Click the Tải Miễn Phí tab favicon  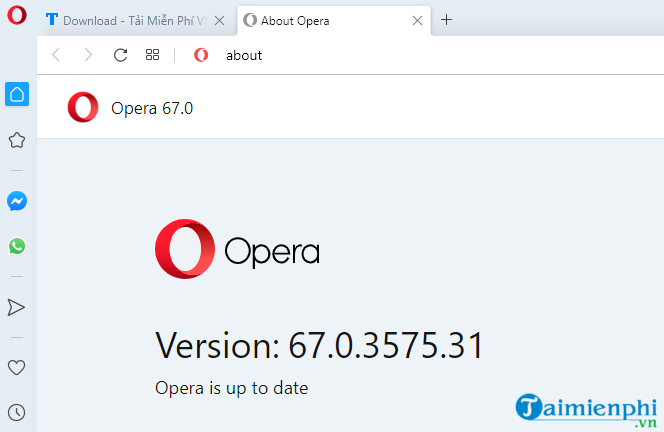coord(52,19)
